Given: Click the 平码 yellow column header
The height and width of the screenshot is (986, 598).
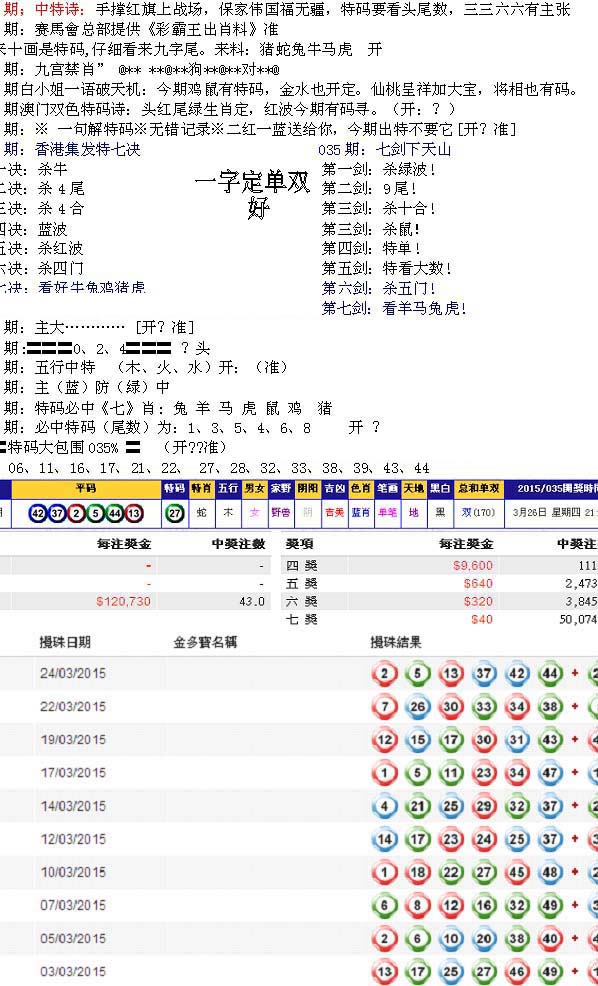Looking at the screenshot, I should pyautogui.click(x=86, y=489).
